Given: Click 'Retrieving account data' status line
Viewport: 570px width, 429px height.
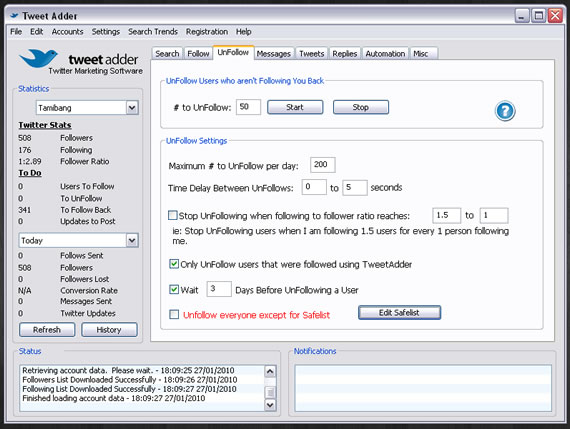Looking at the screenshot, I should pos(128,370).
